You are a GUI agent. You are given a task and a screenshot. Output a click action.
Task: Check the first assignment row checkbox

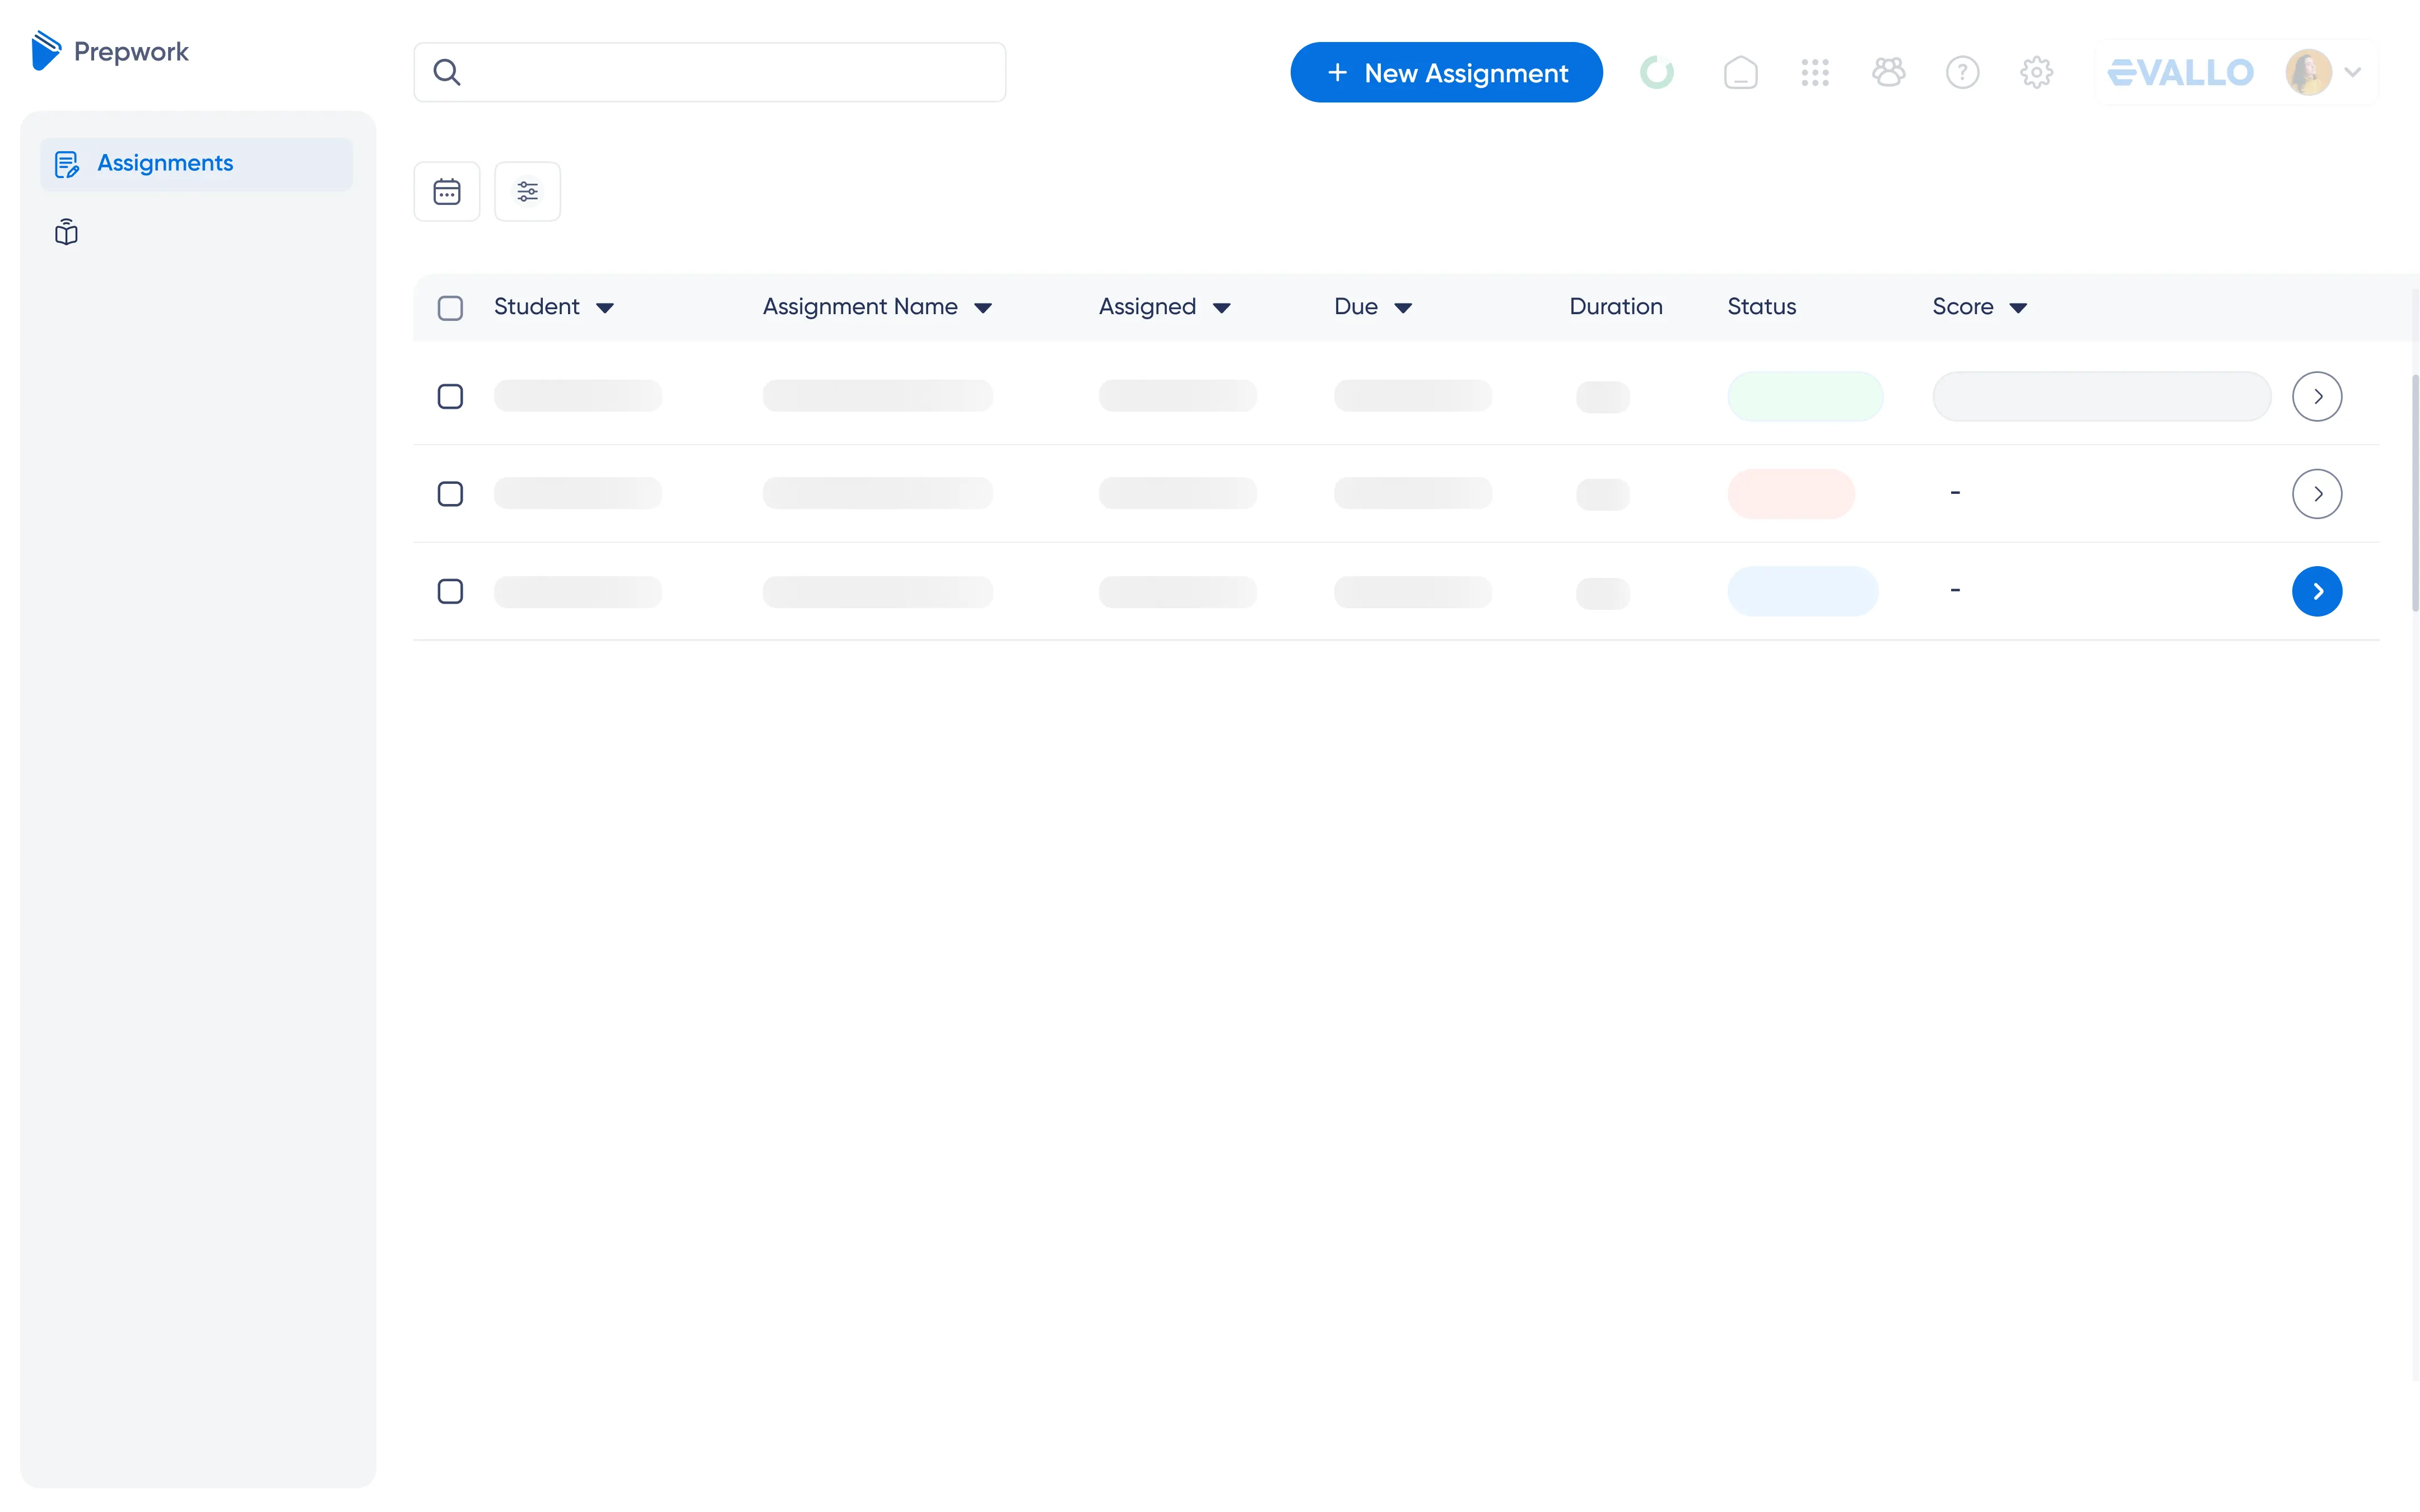(x=450, y=397)
